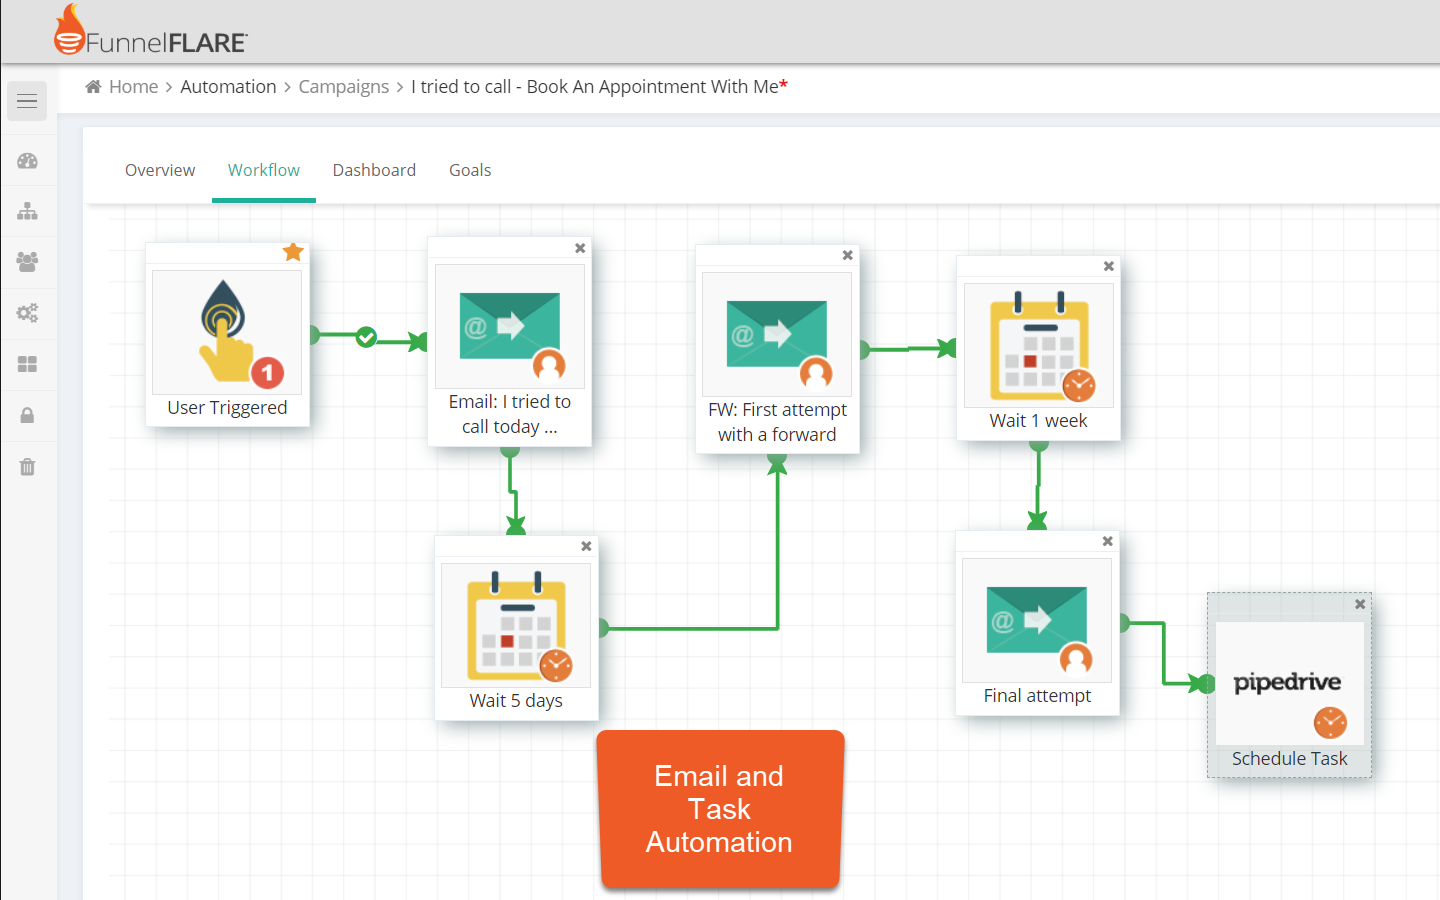
Task: Click the green checkmark on the connector
Action: 366,337
